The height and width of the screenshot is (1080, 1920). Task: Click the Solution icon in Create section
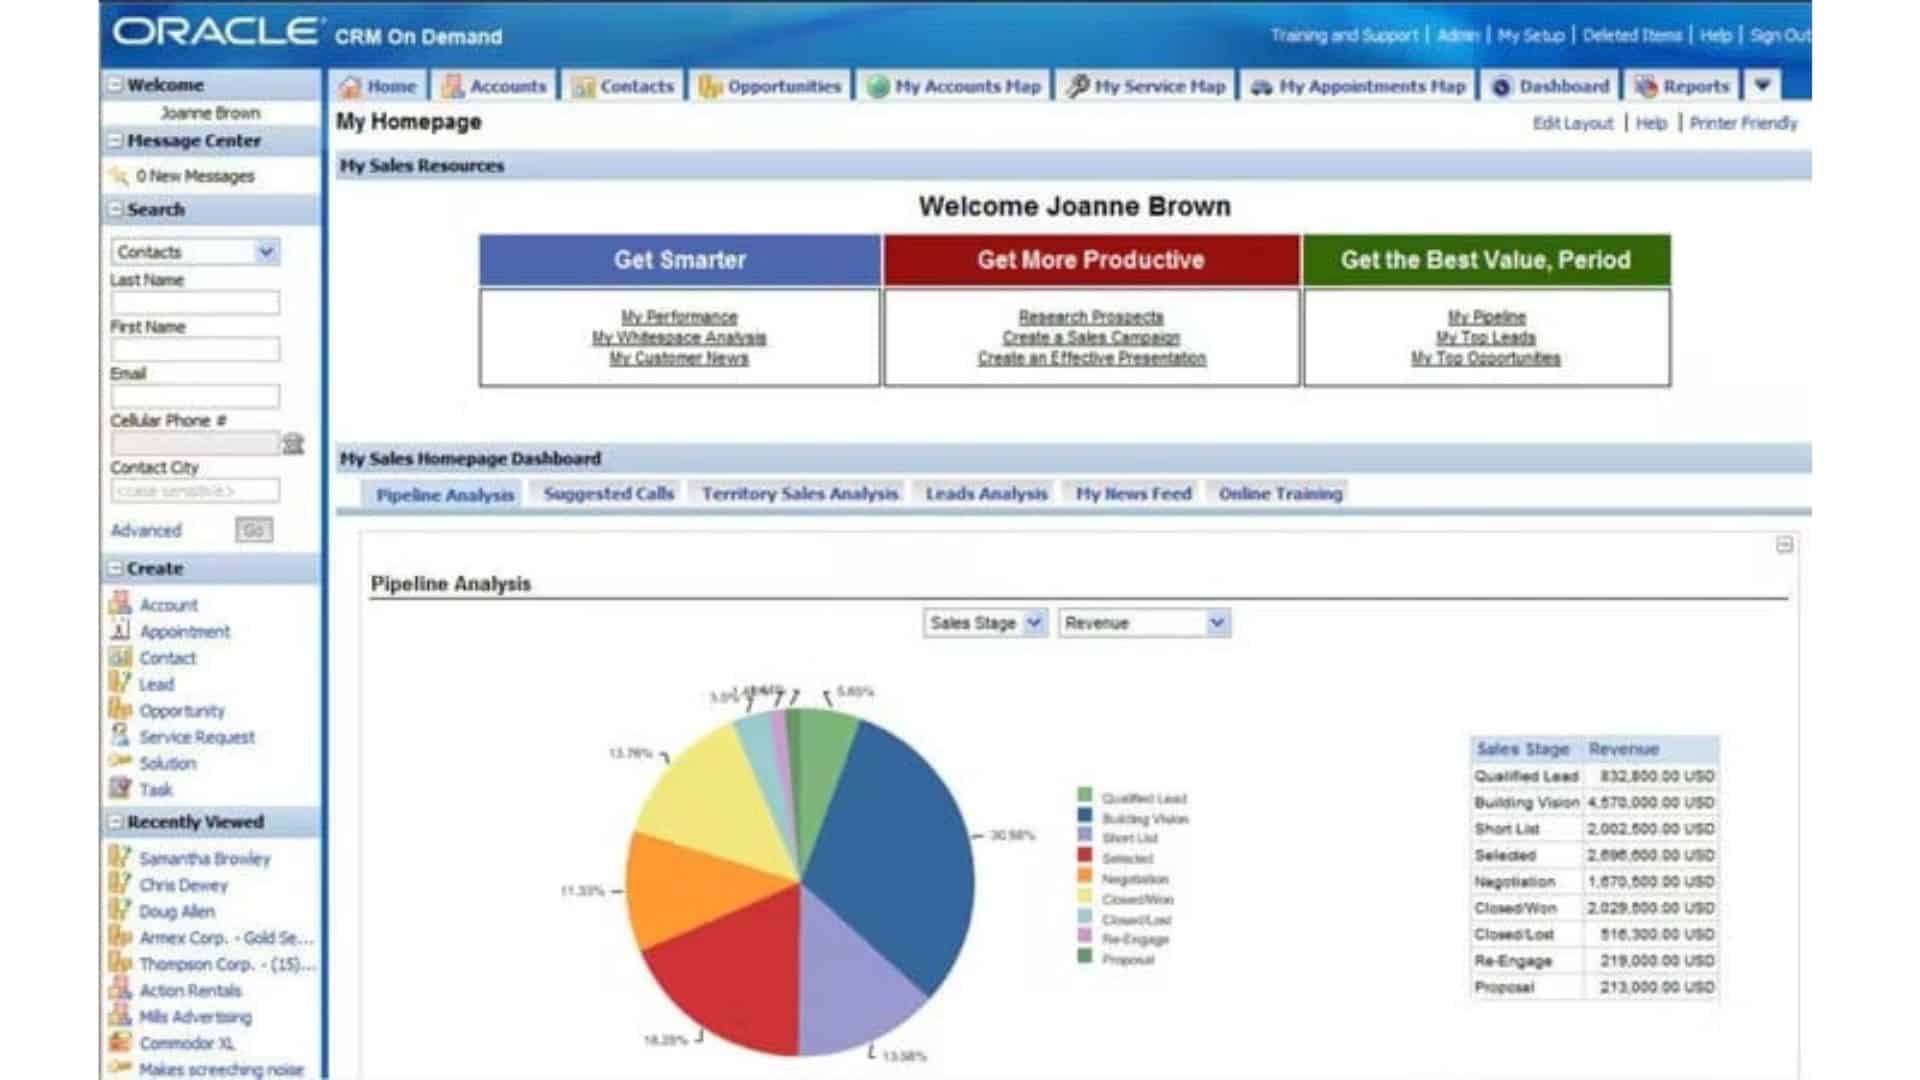pos(120,761)
